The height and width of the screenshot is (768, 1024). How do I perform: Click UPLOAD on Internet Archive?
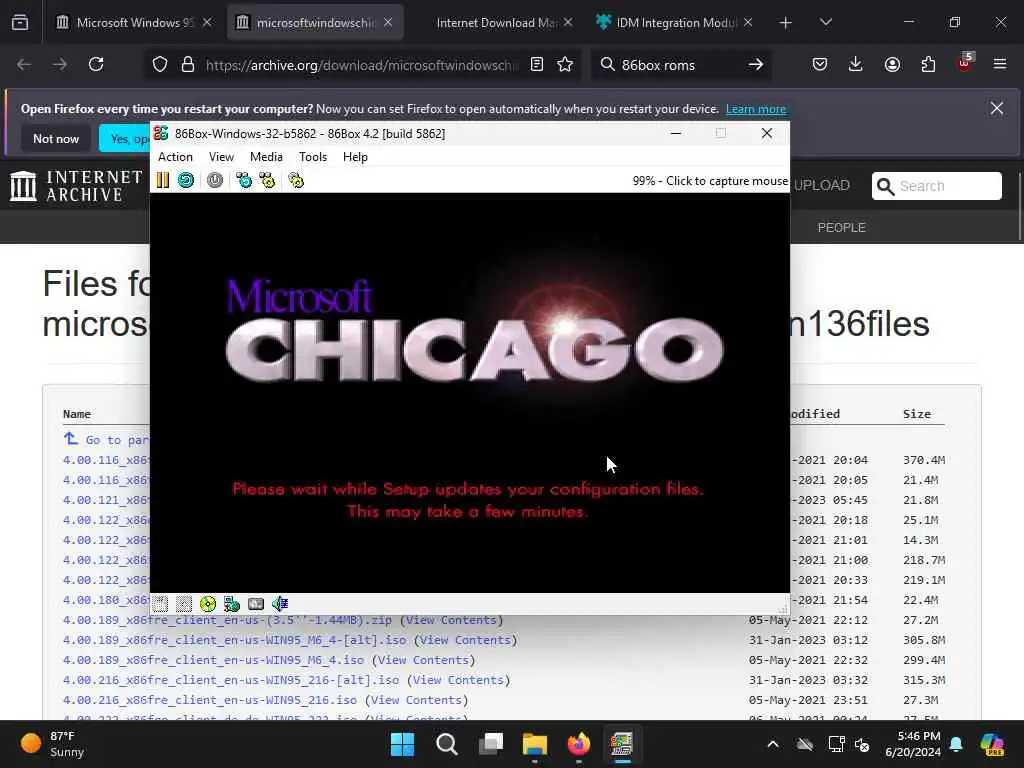coord(822,185)
